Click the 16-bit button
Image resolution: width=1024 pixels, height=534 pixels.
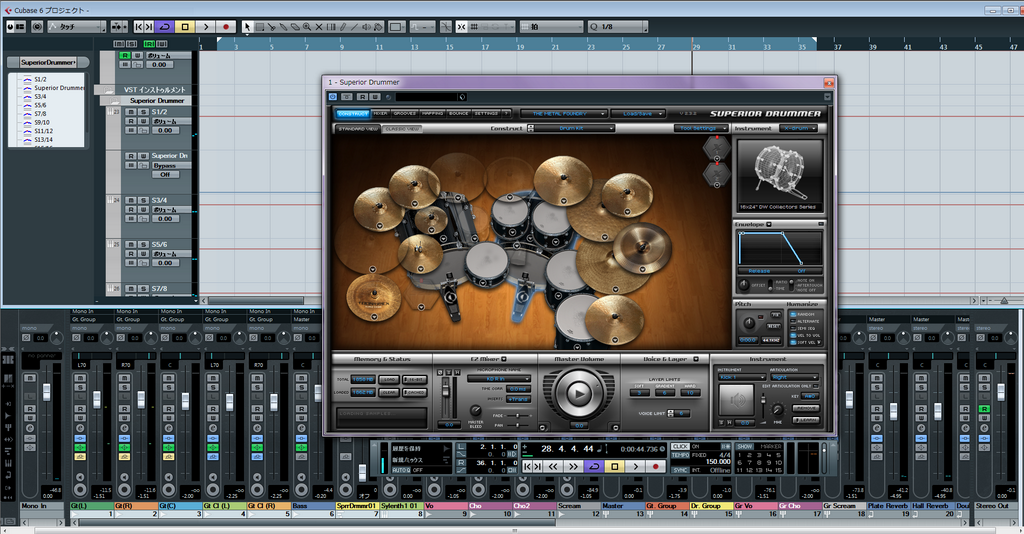[x=415, y=380]
